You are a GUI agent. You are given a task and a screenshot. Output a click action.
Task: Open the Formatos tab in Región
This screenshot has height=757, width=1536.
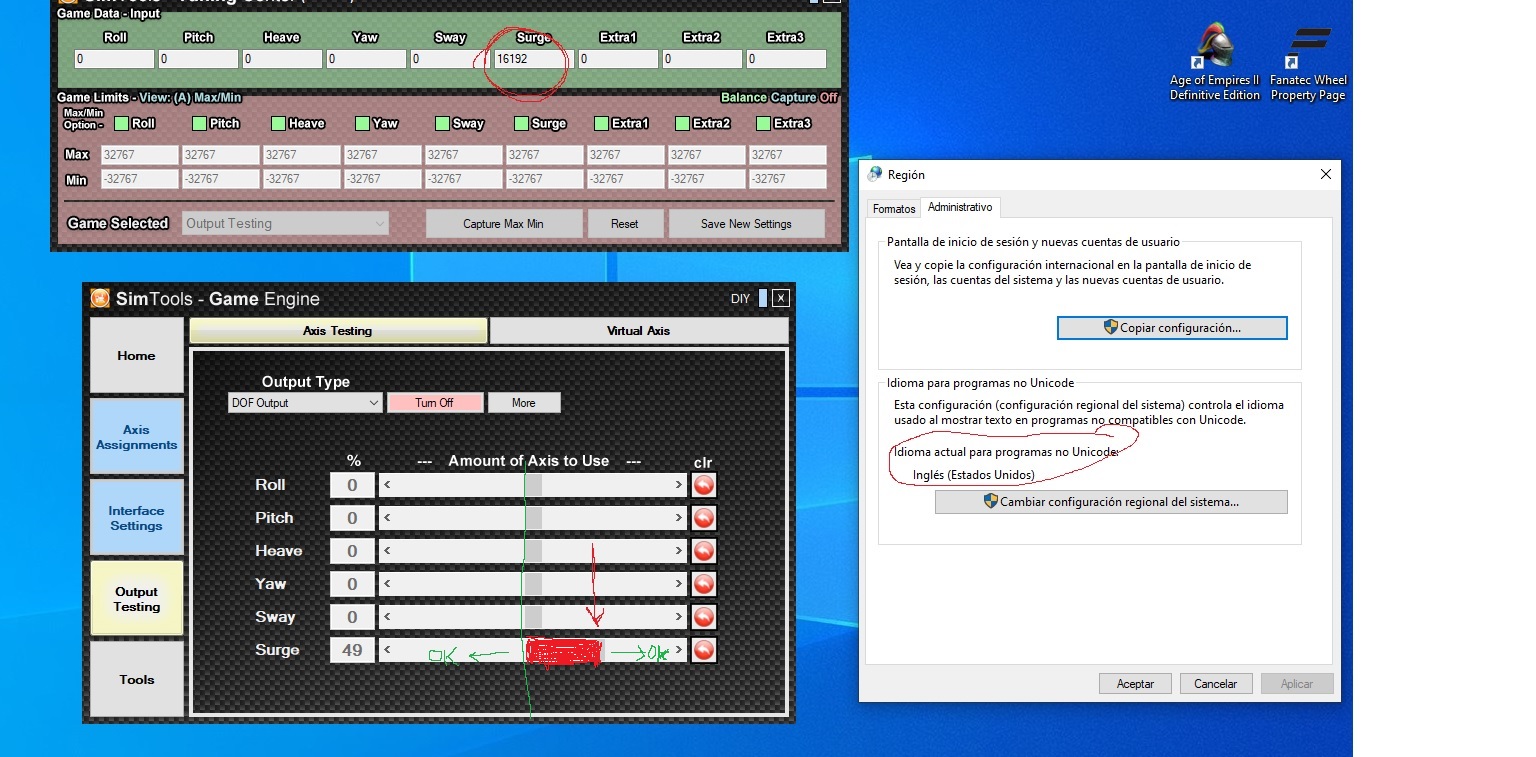coord(894,209)
